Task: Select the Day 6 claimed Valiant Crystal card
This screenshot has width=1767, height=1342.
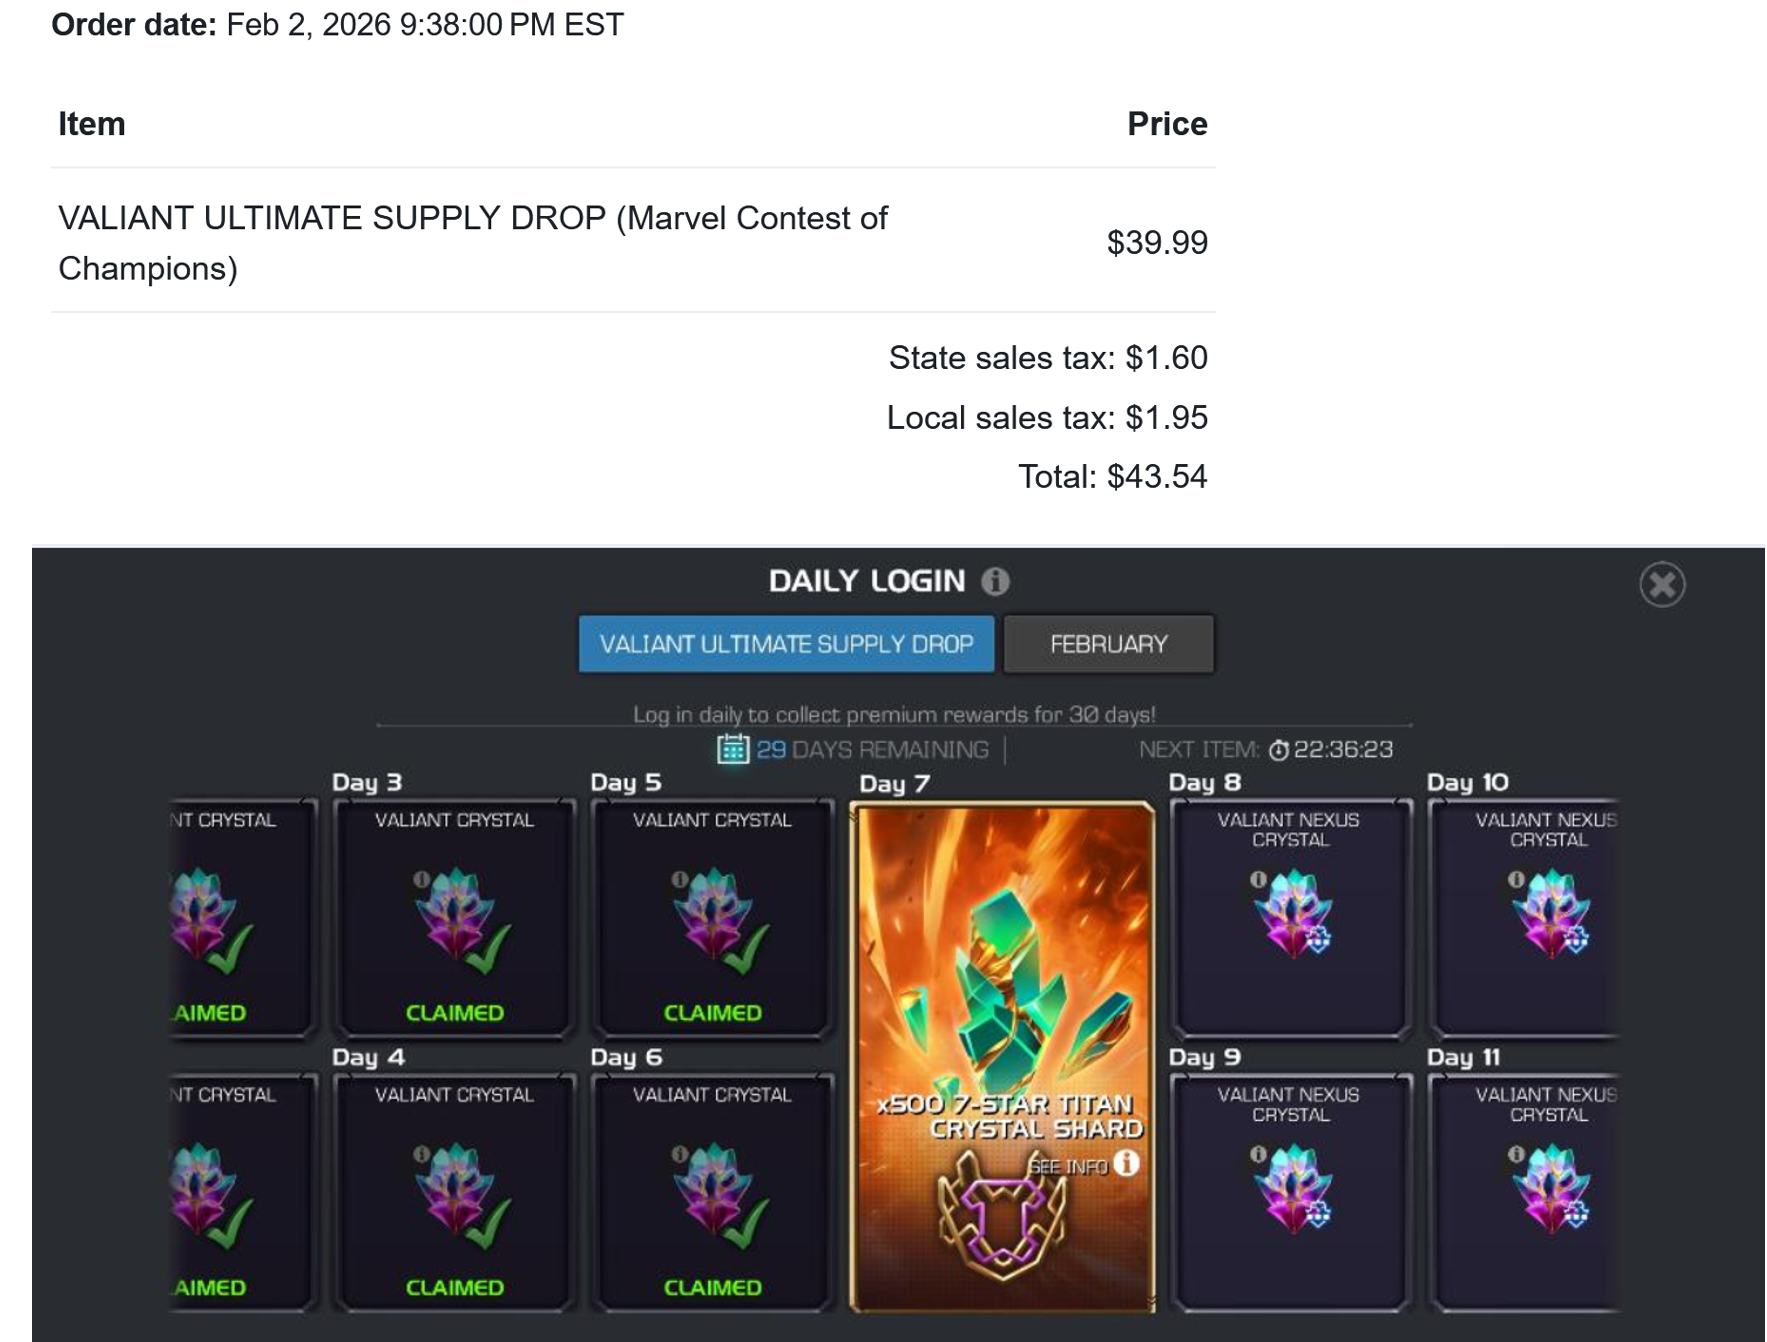Action: click(712, 1192)
